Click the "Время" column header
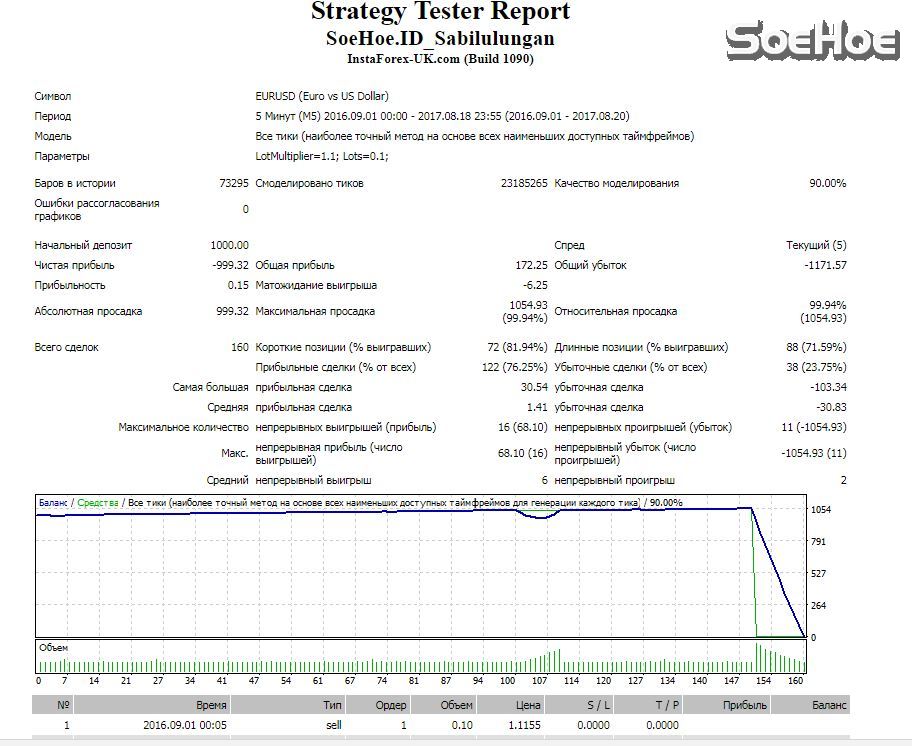This screenshot has height=746, width=912. click(211, 705)
